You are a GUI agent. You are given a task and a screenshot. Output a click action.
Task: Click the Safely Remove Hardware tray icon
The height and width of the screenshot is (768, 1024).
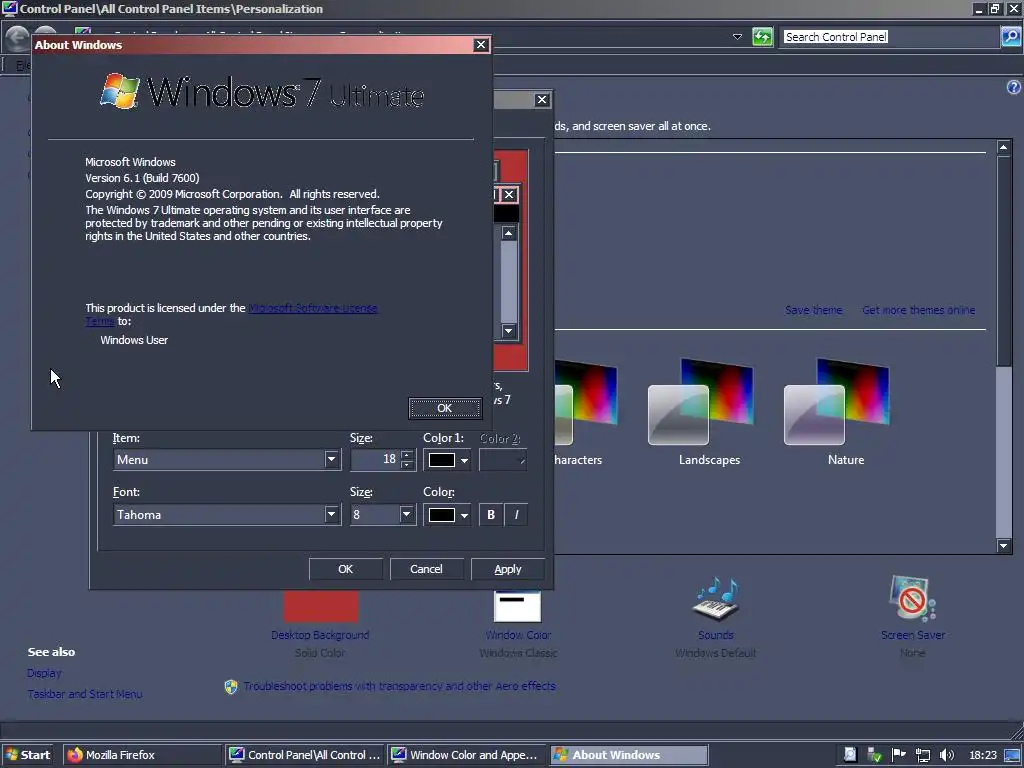874,755
